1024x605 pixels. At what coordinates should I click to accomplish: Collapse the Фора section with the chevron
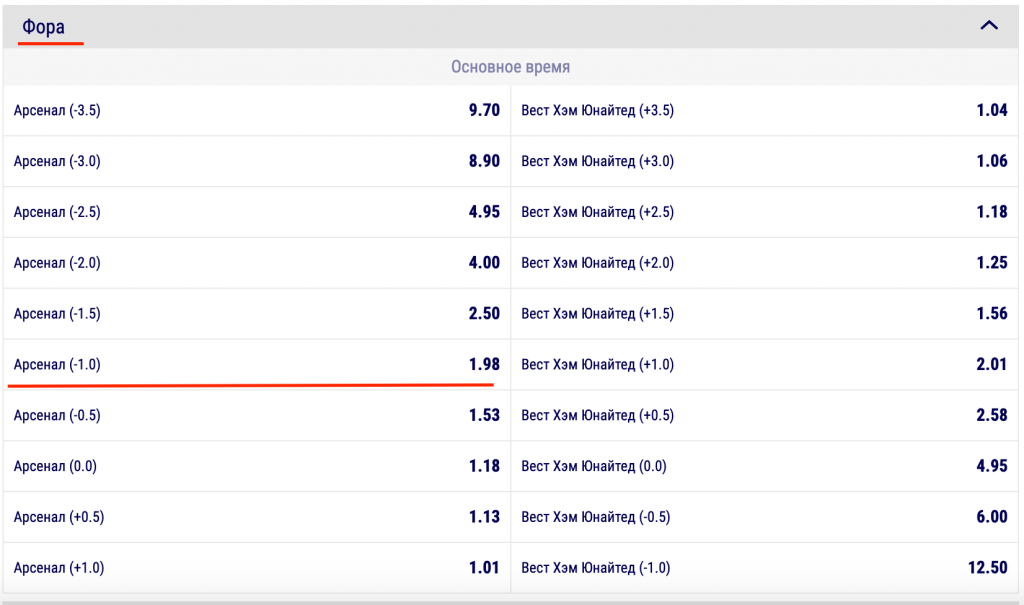(989, 25)
